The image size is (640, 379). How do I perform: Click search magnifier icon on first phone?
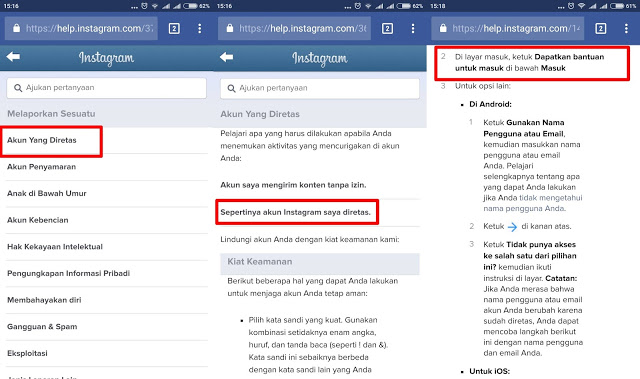coord(18,88)
